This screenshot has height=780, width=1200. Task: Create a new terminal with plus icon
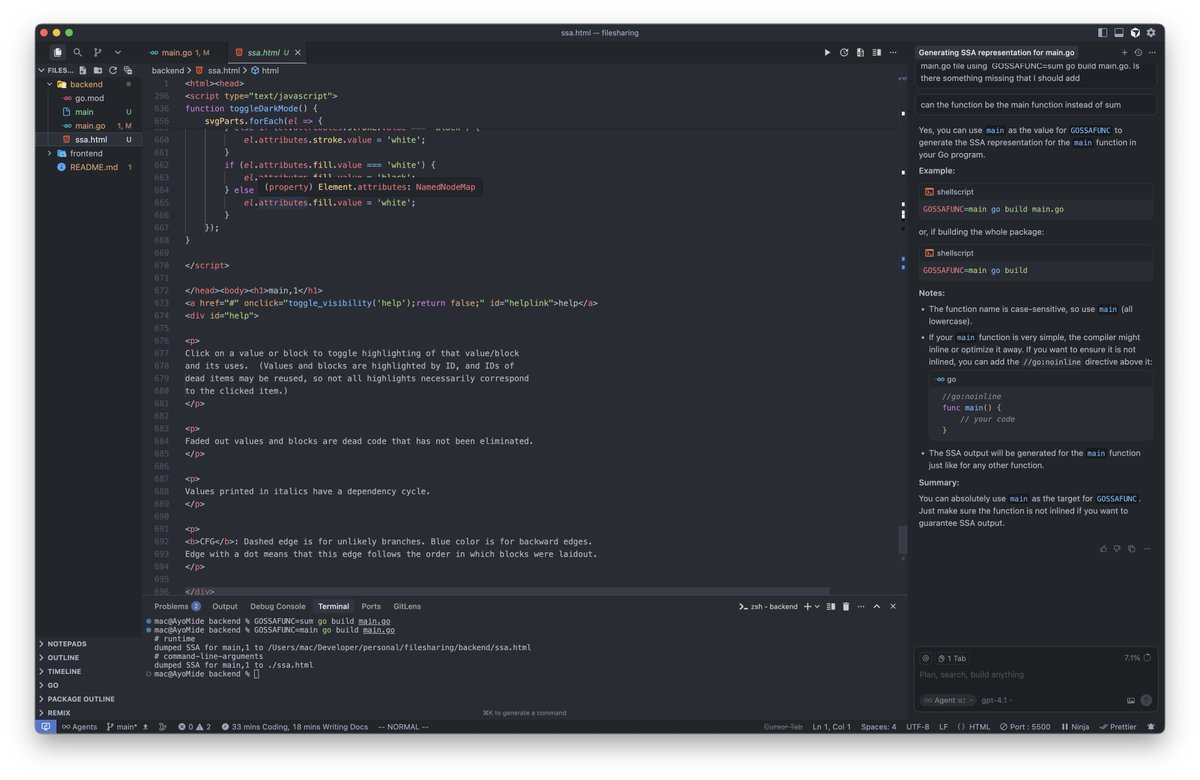click(x=807, y=606)
